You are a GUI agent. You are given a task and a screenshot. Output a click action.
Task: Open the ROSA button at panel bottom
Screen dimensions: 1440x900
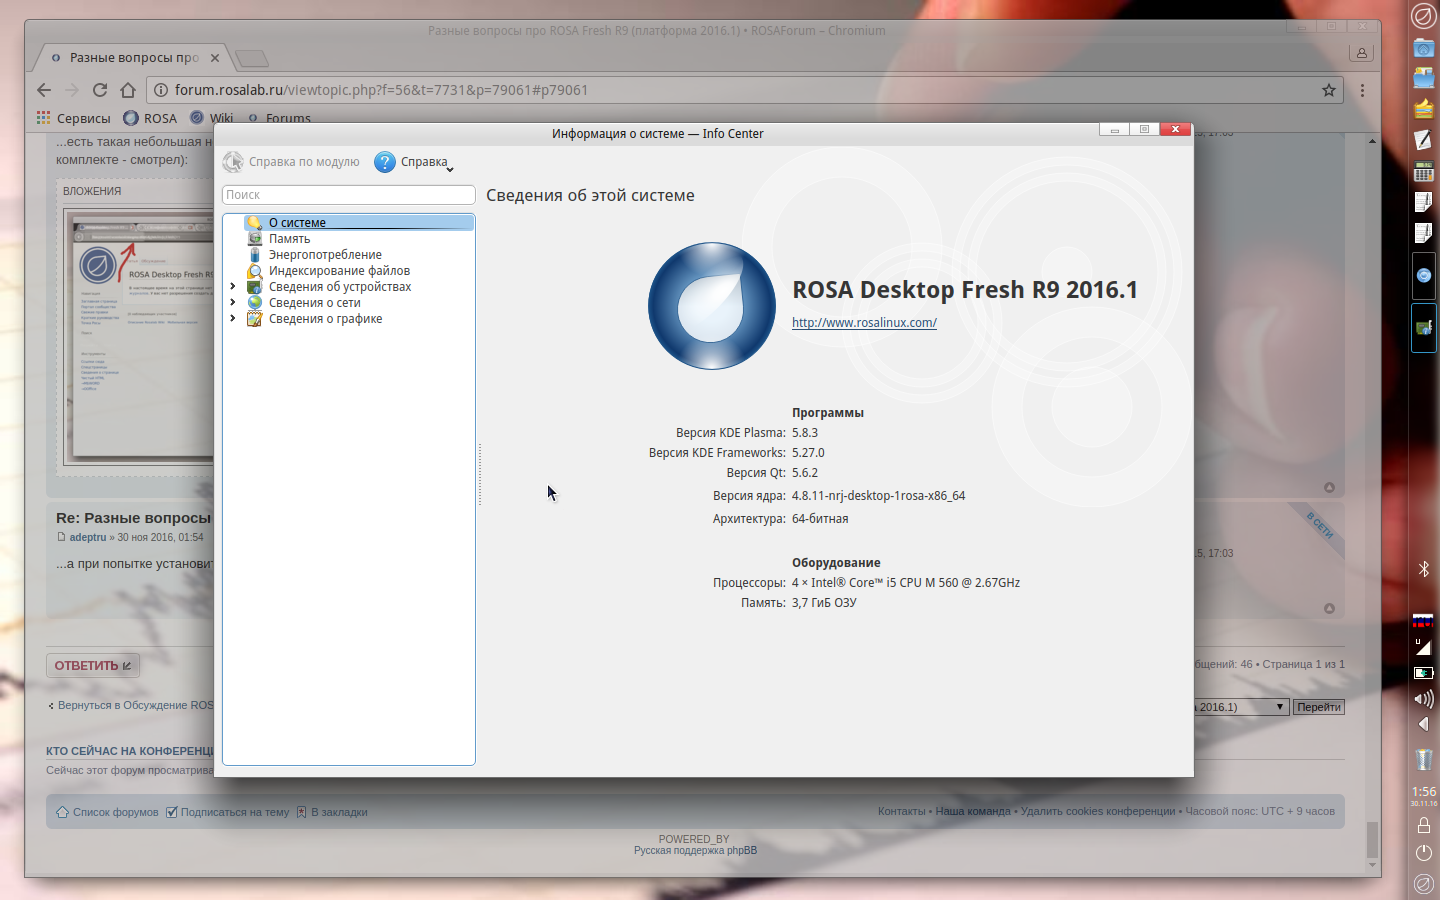1424,884
